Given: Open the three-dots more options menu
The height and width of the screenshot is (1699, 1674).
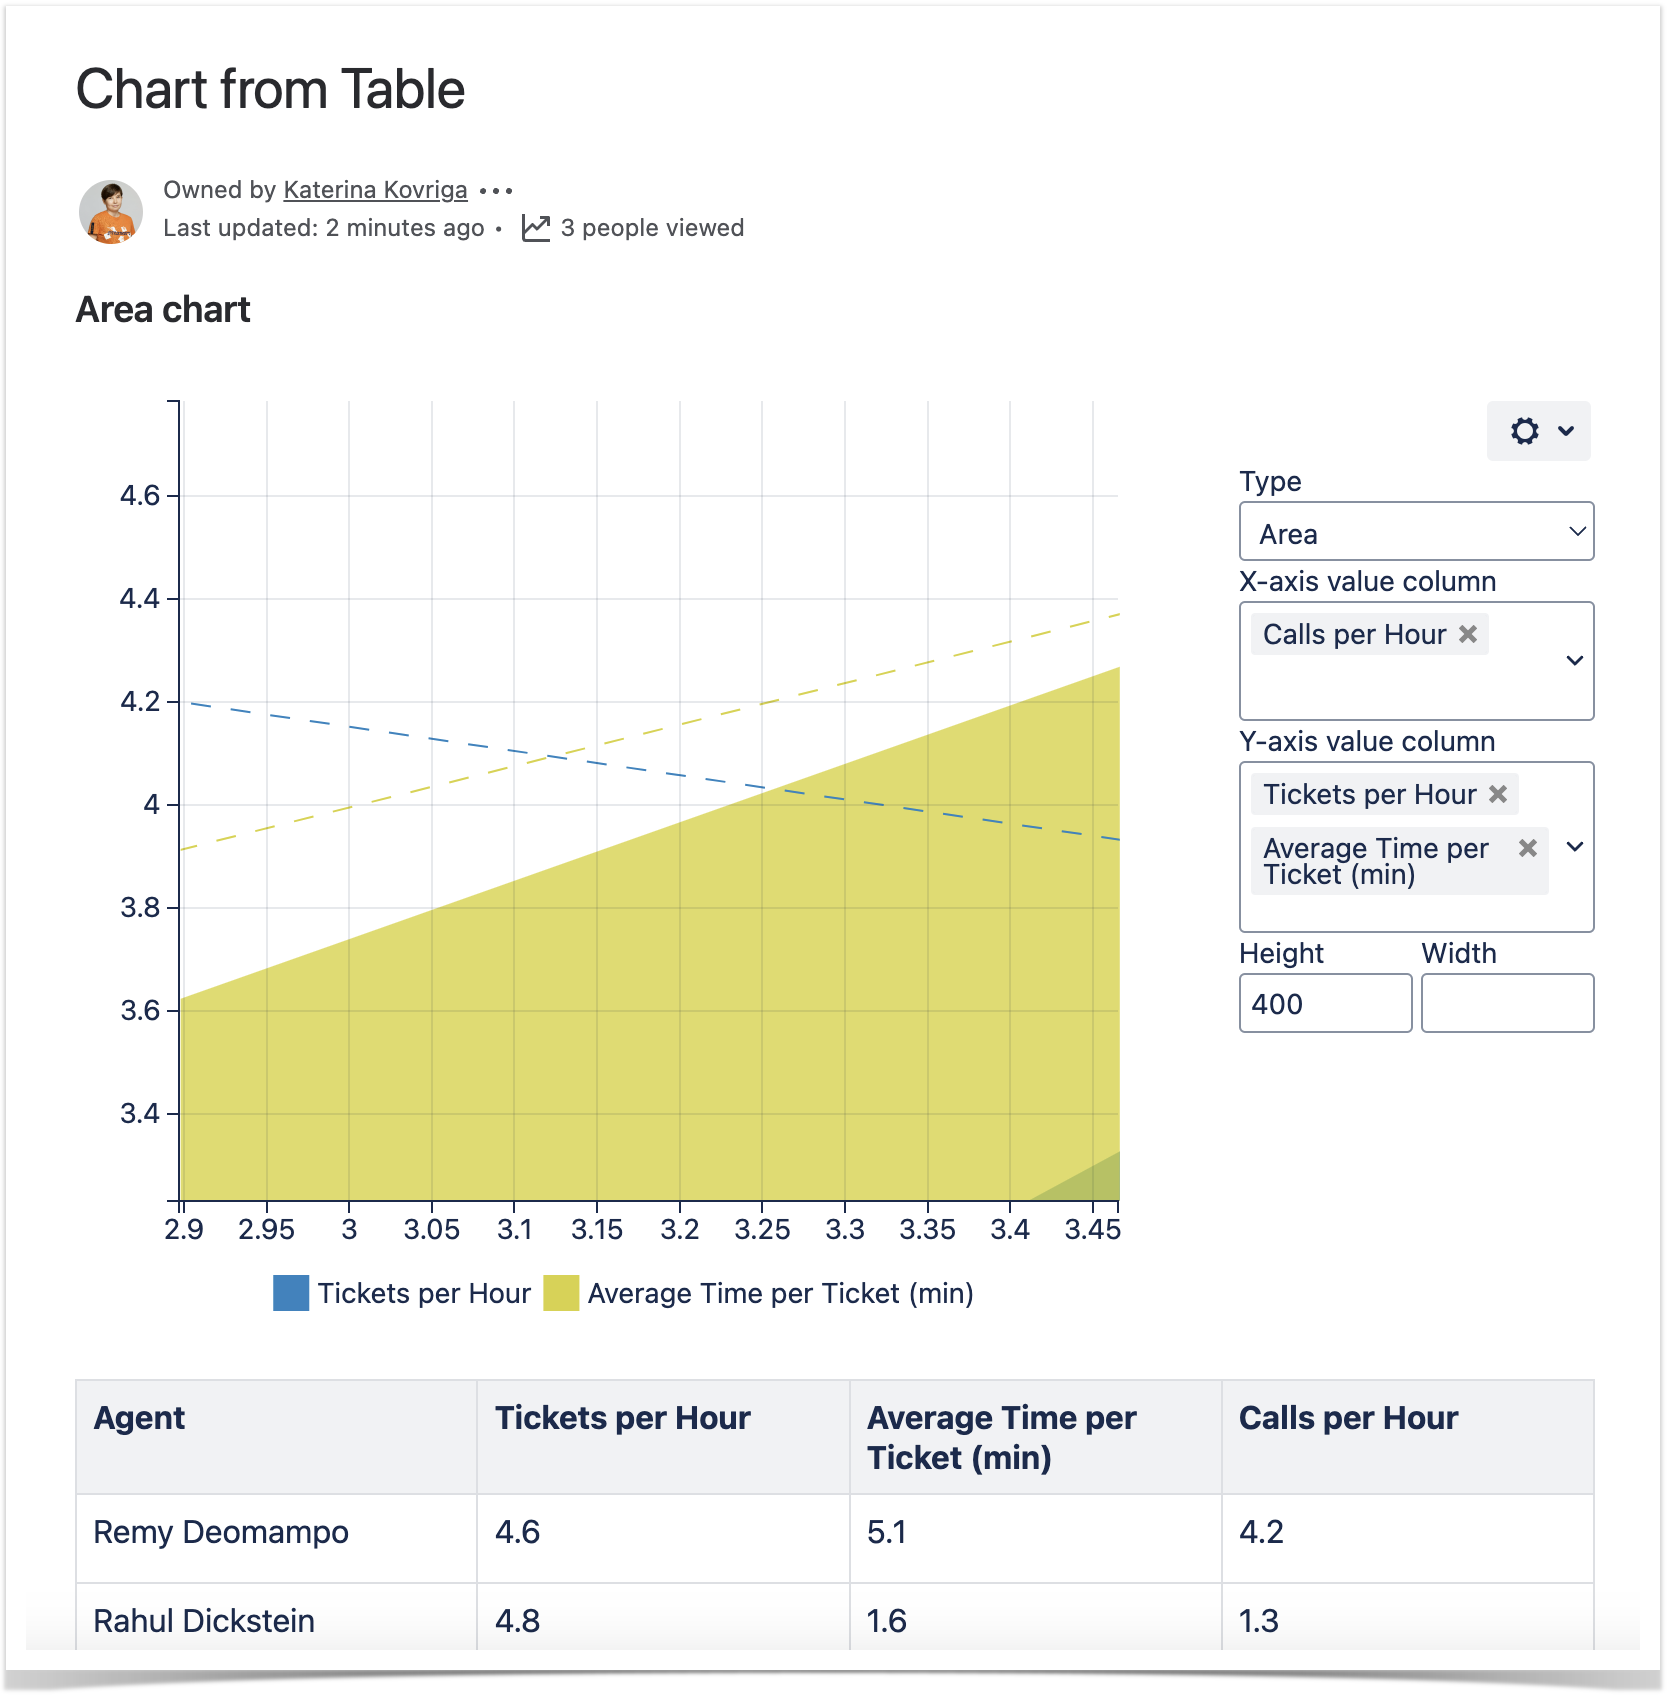Looking at the screenshot, I should point(495,190).
